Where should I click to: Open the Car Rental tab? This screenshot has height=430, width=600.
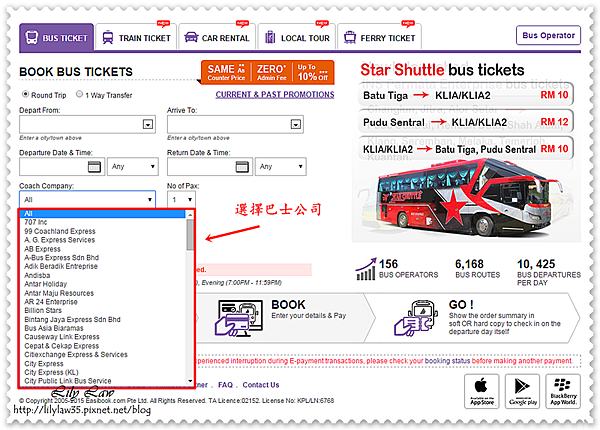click(217, 37)
